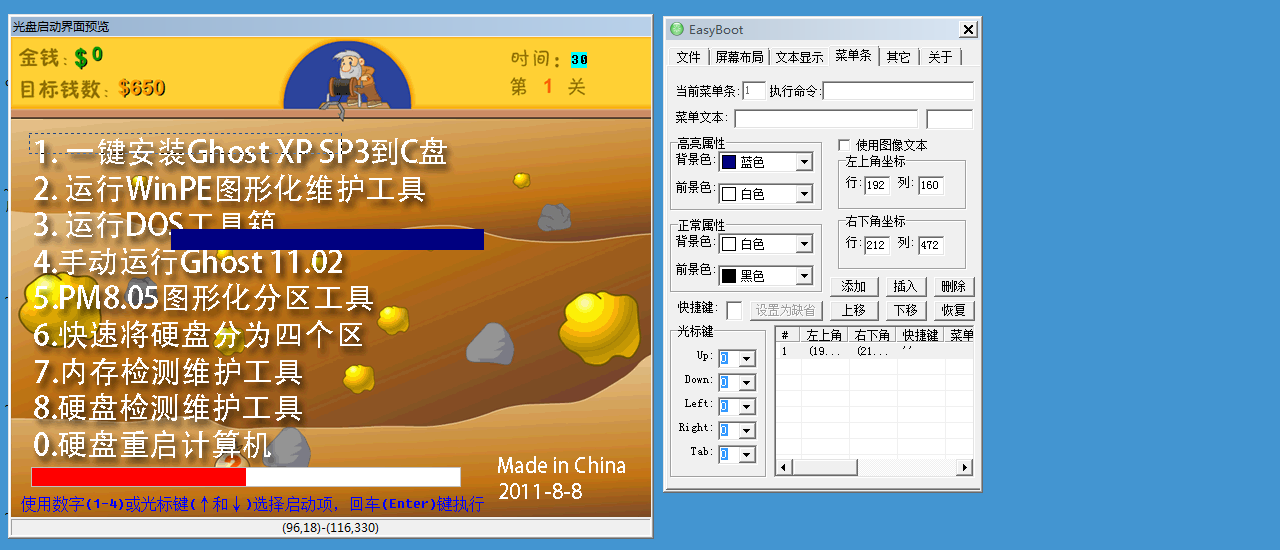Focus top-left 列 field showing 160
Viewport: 1280px width, 550px height.
click(930, 185)
